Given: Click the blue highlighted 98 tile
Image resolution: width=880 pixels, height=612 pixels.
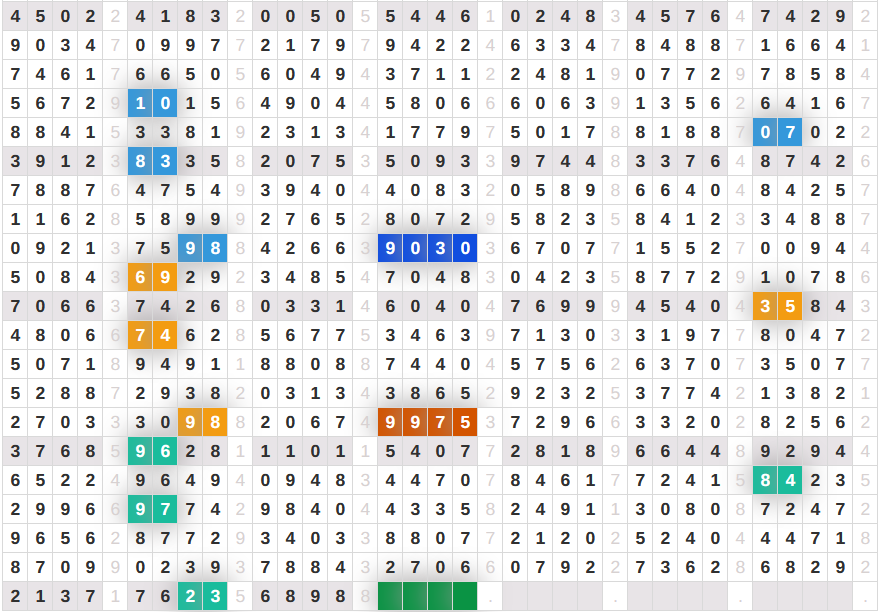Looking at the screenshot, I should (x=202, y=249).
